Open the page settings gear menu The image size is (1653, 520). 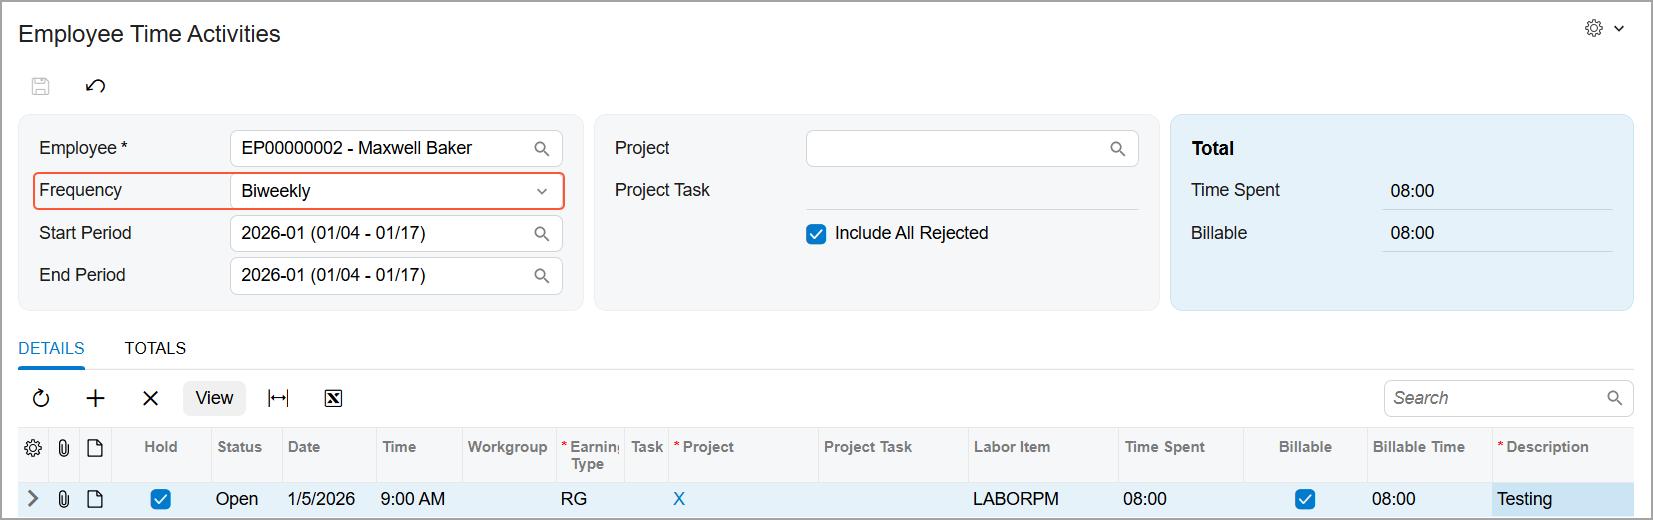pyautogui.click(x=1604, y=28)
